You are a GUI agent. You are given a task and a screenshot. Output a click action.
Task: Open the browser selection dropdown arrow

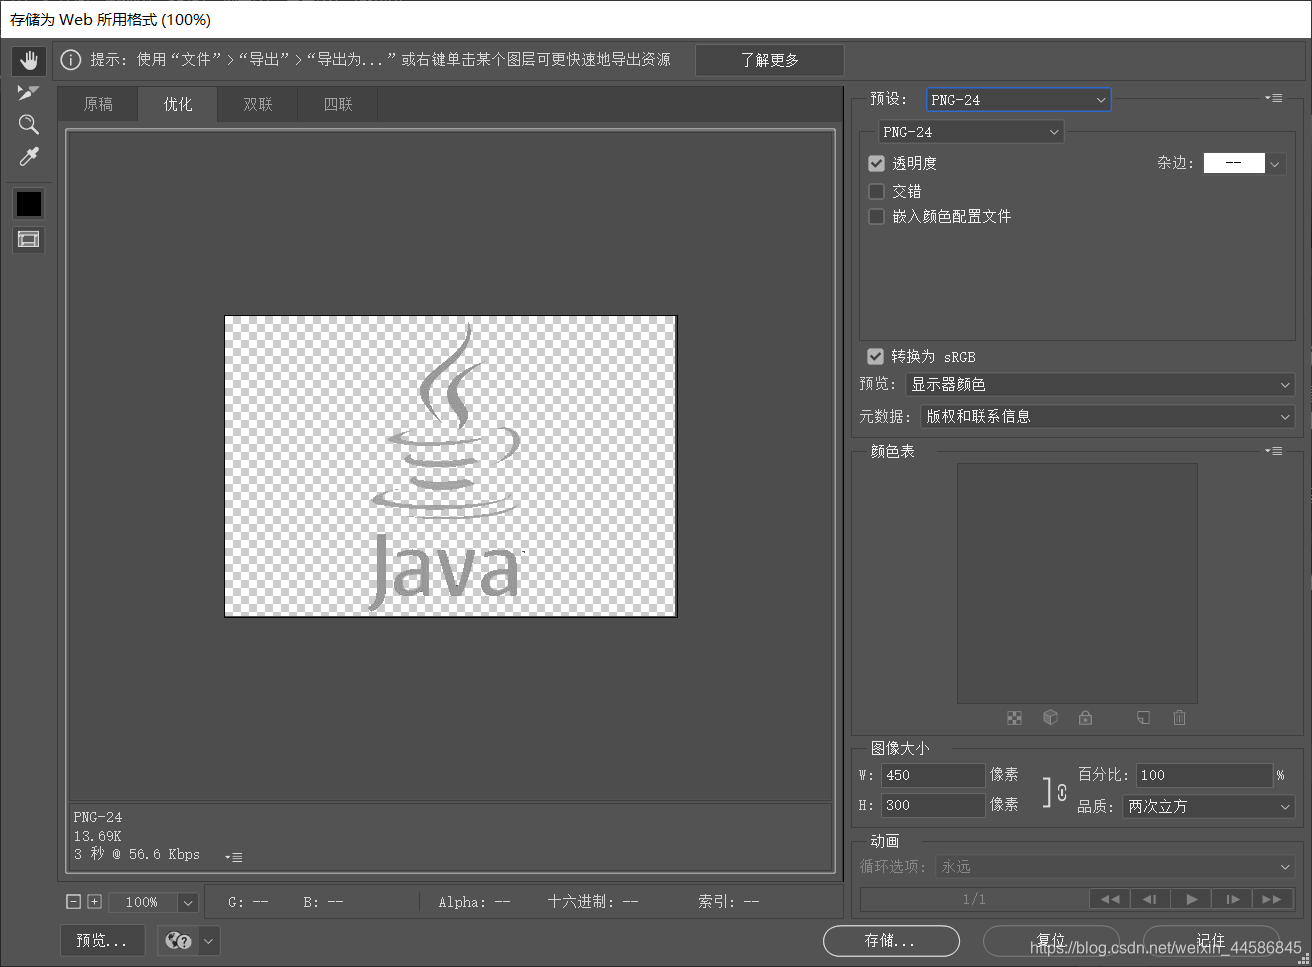click(x=208, y=940)
